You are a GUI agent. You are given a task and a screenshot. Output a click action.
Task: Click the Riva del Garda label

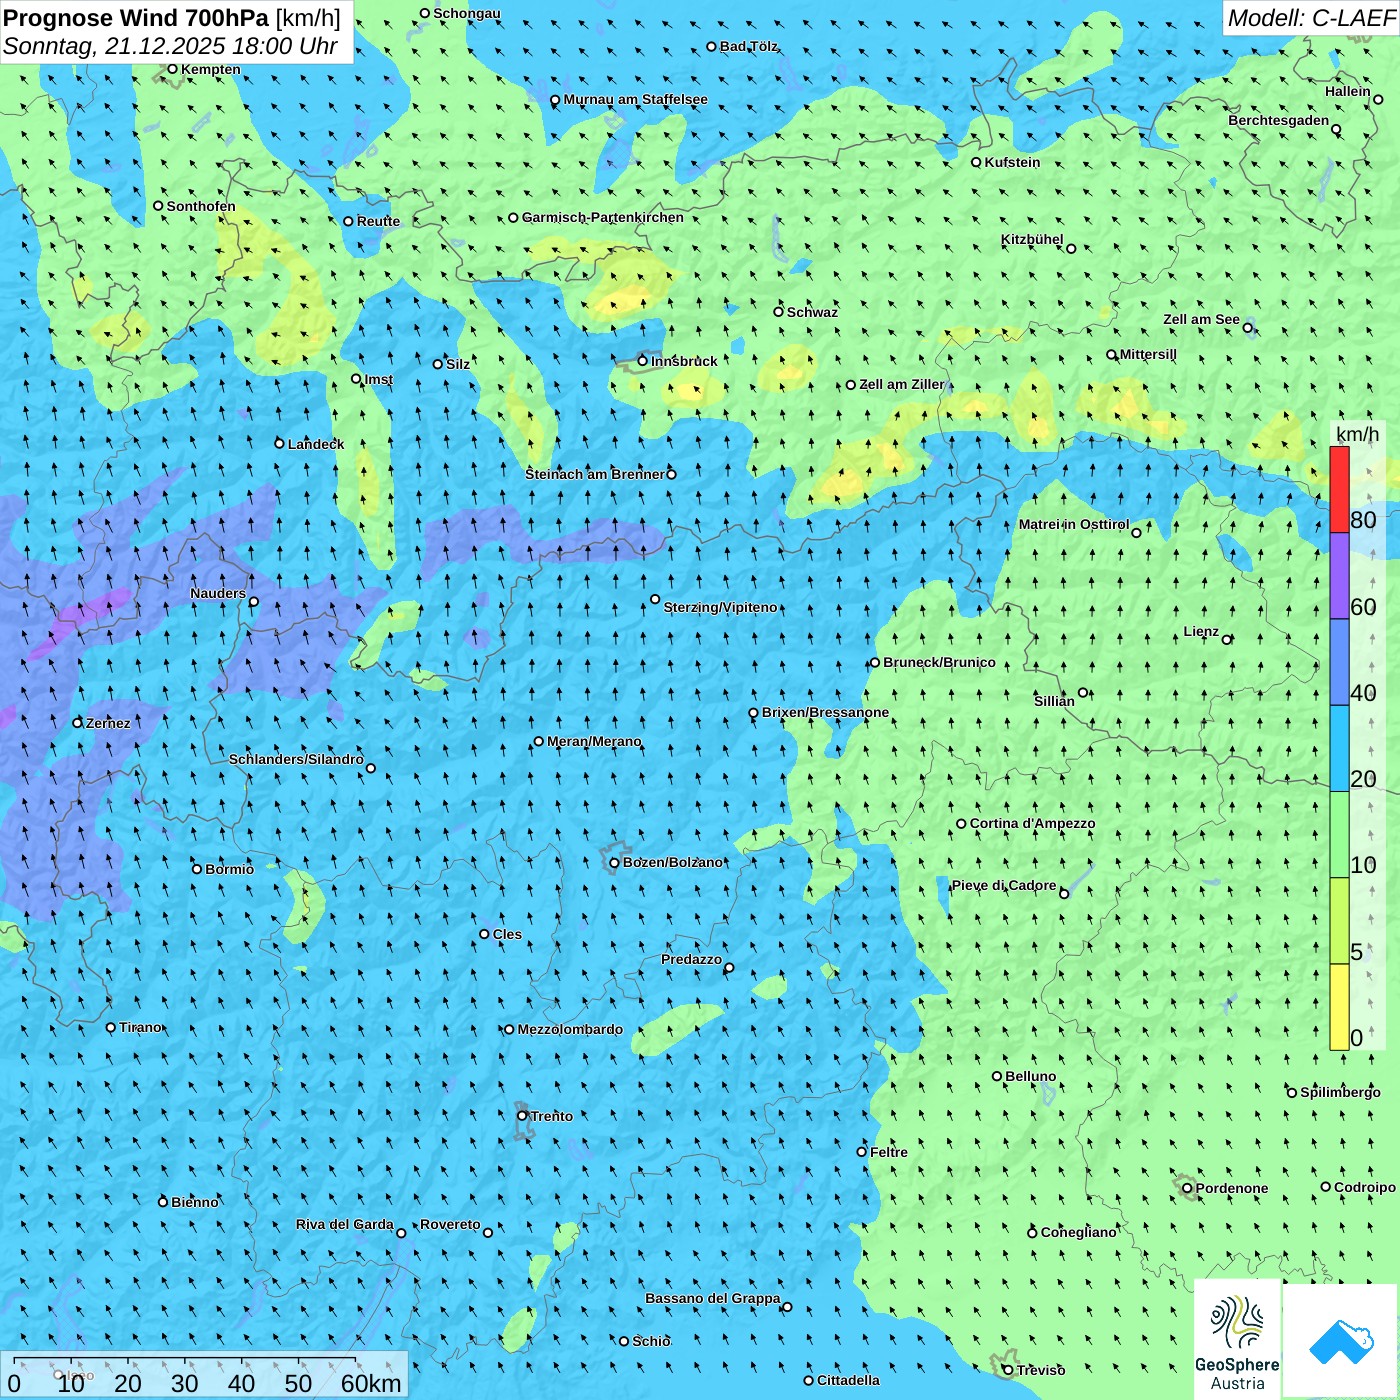344,1224
